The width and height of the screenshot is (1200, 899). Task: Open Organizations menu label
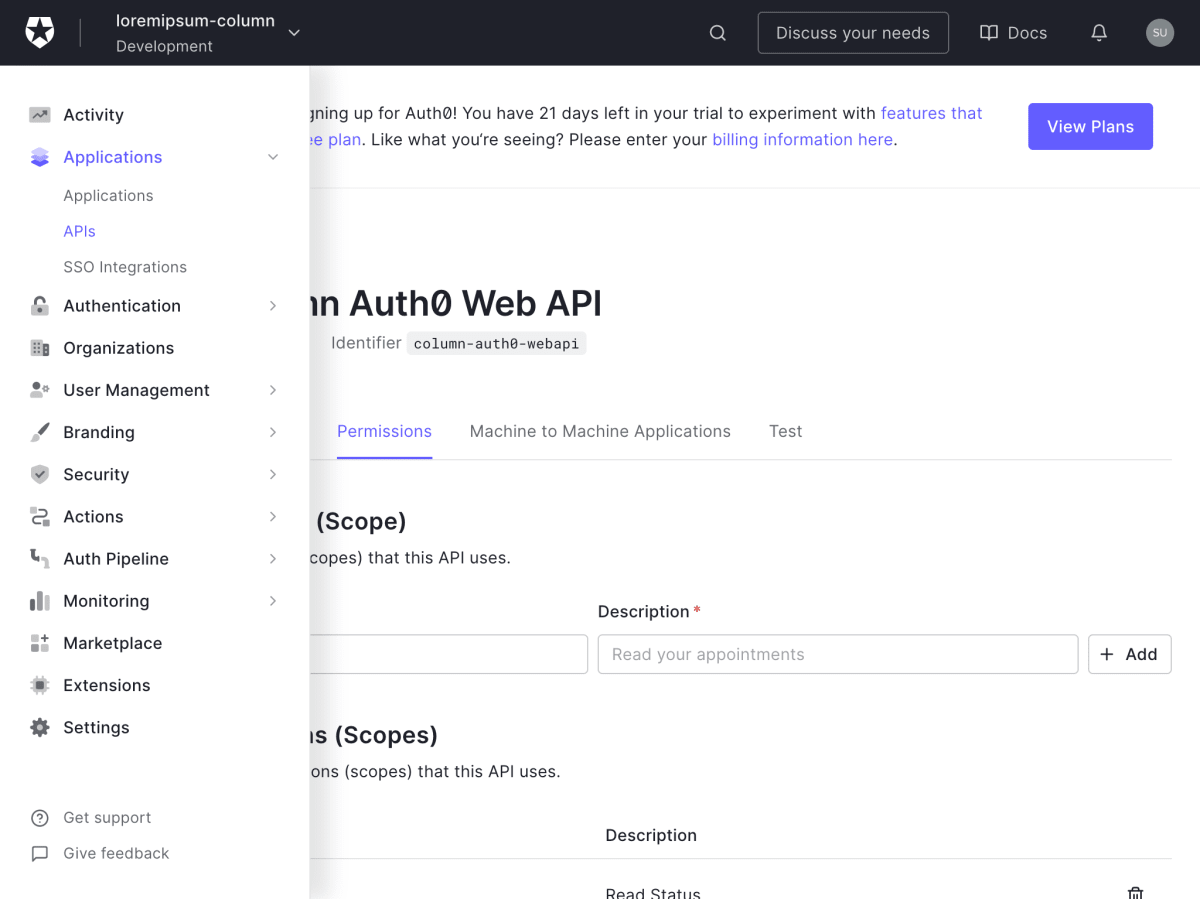[119, 348]
